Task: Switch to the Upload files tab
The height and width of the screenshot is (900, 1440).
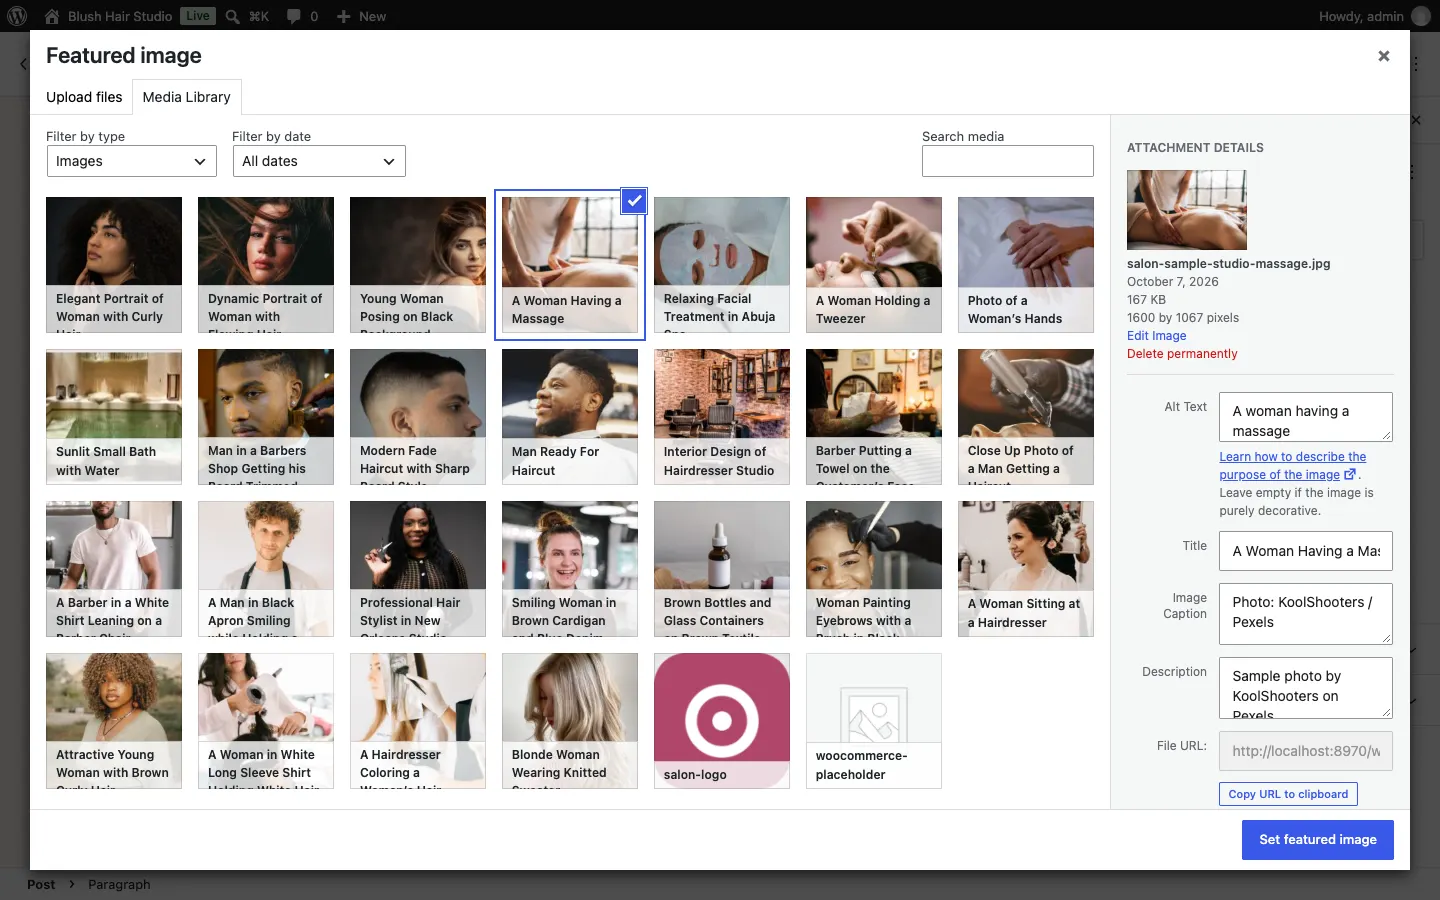Action: tap(84, 97)
